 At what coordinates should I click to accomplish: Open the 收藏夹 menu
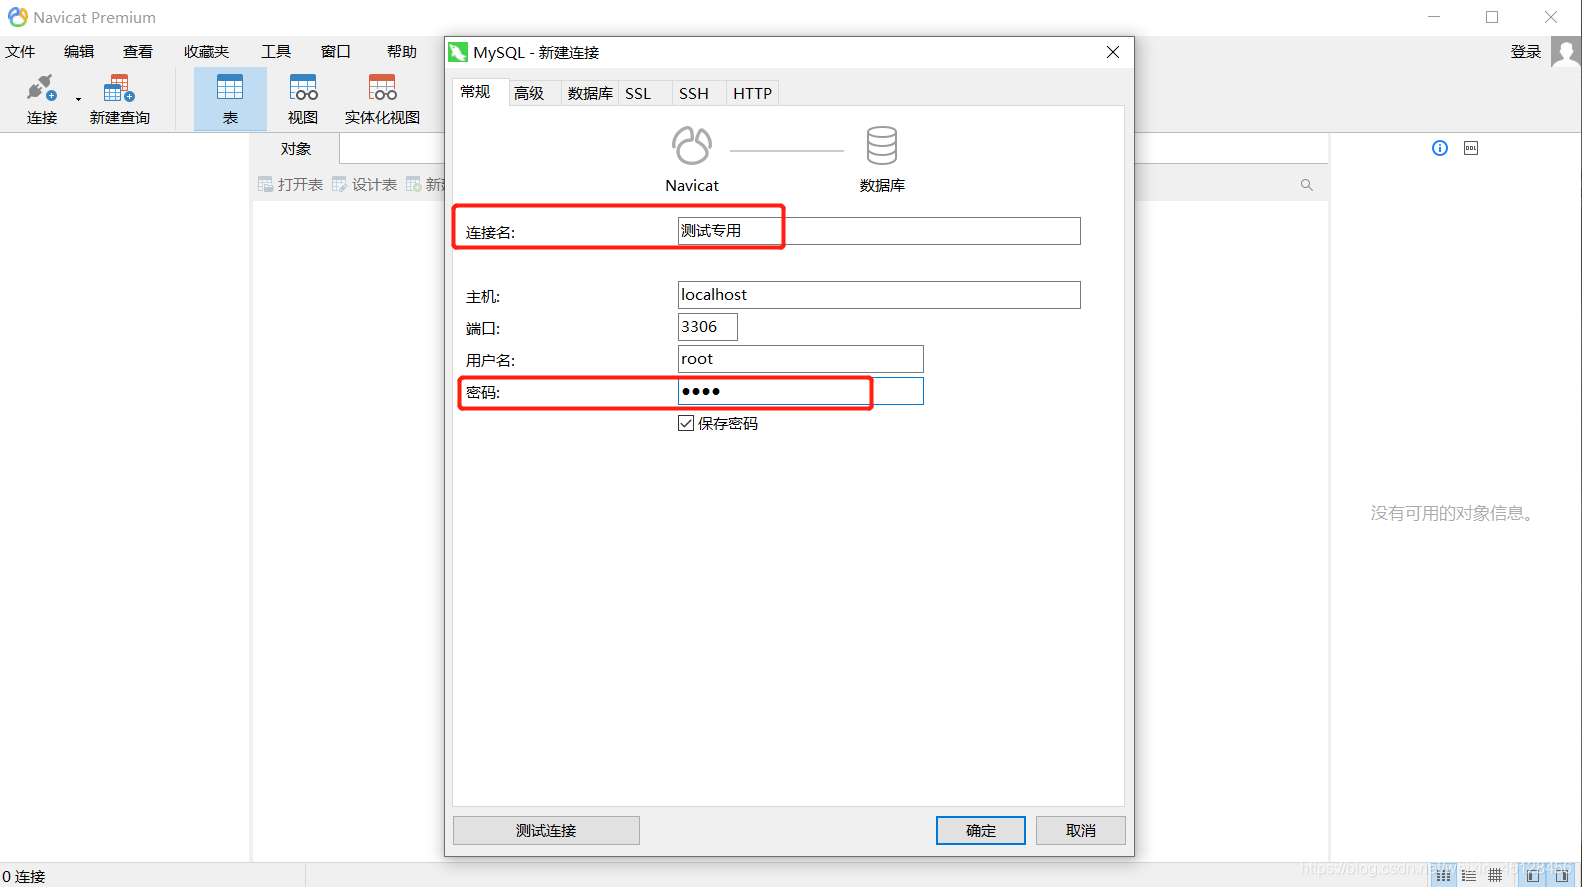(206, 52)
